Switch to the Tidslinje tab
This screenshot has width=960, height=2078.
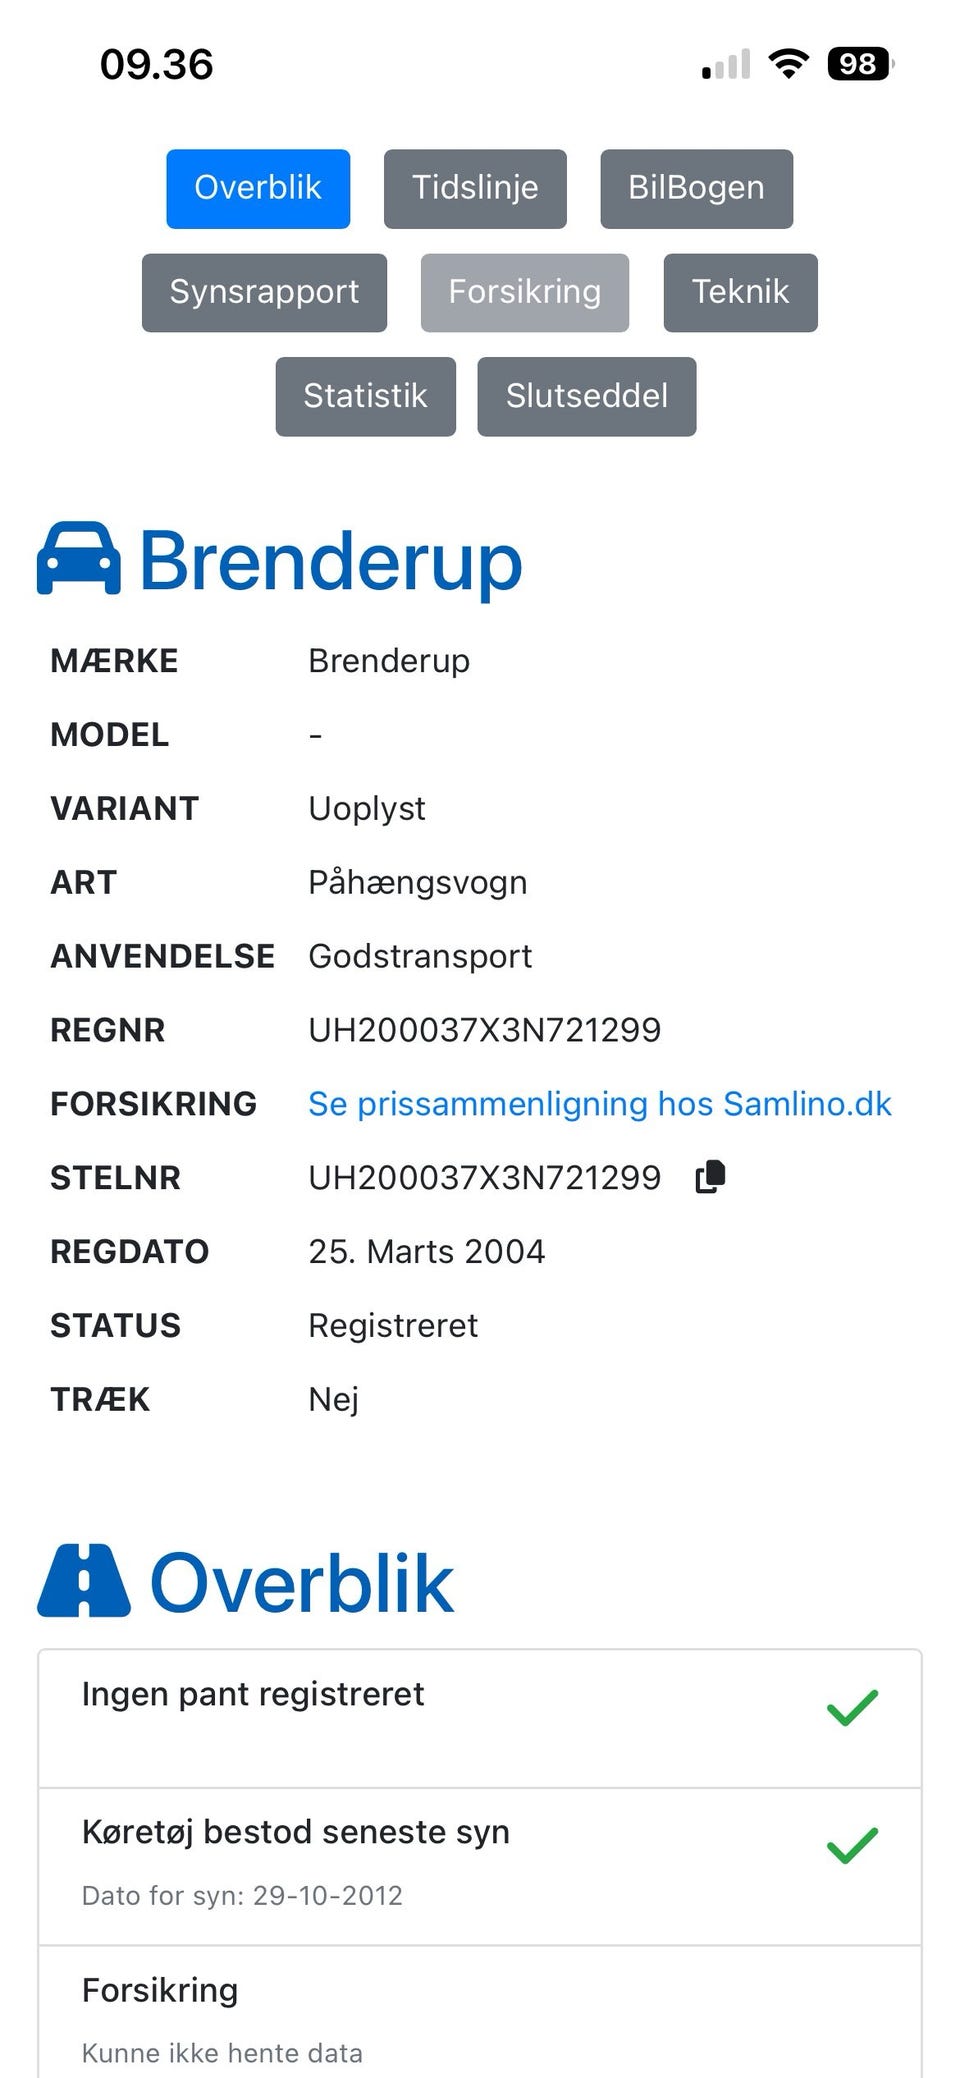click(474, 188)
